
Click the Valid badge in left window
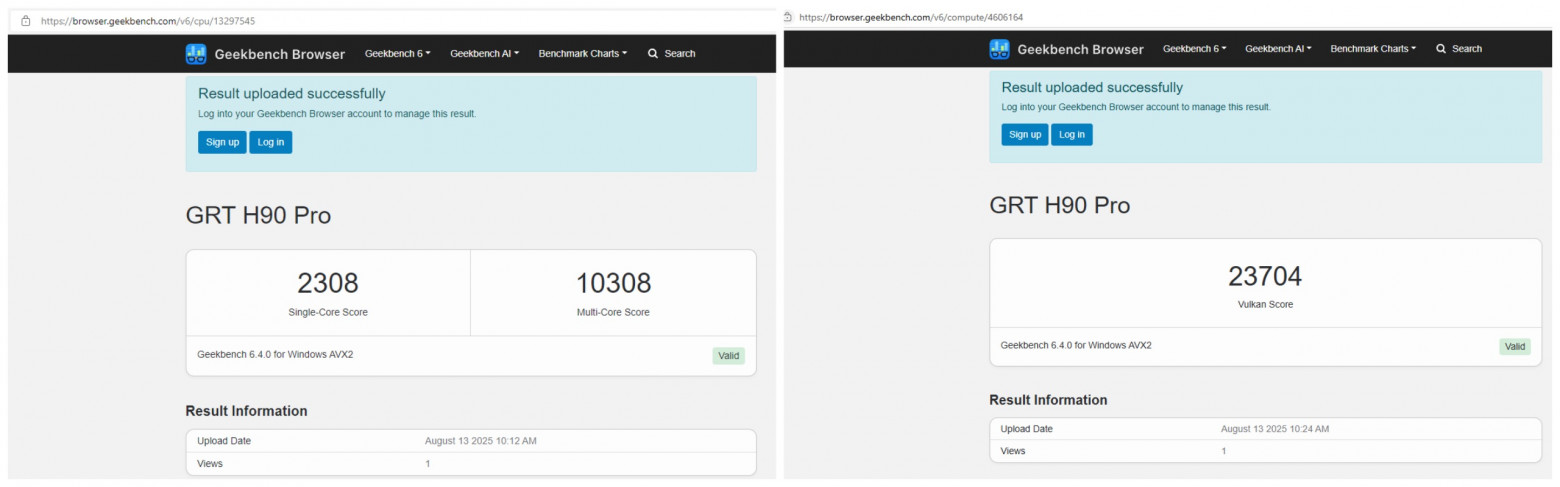[x=729, y=356]
